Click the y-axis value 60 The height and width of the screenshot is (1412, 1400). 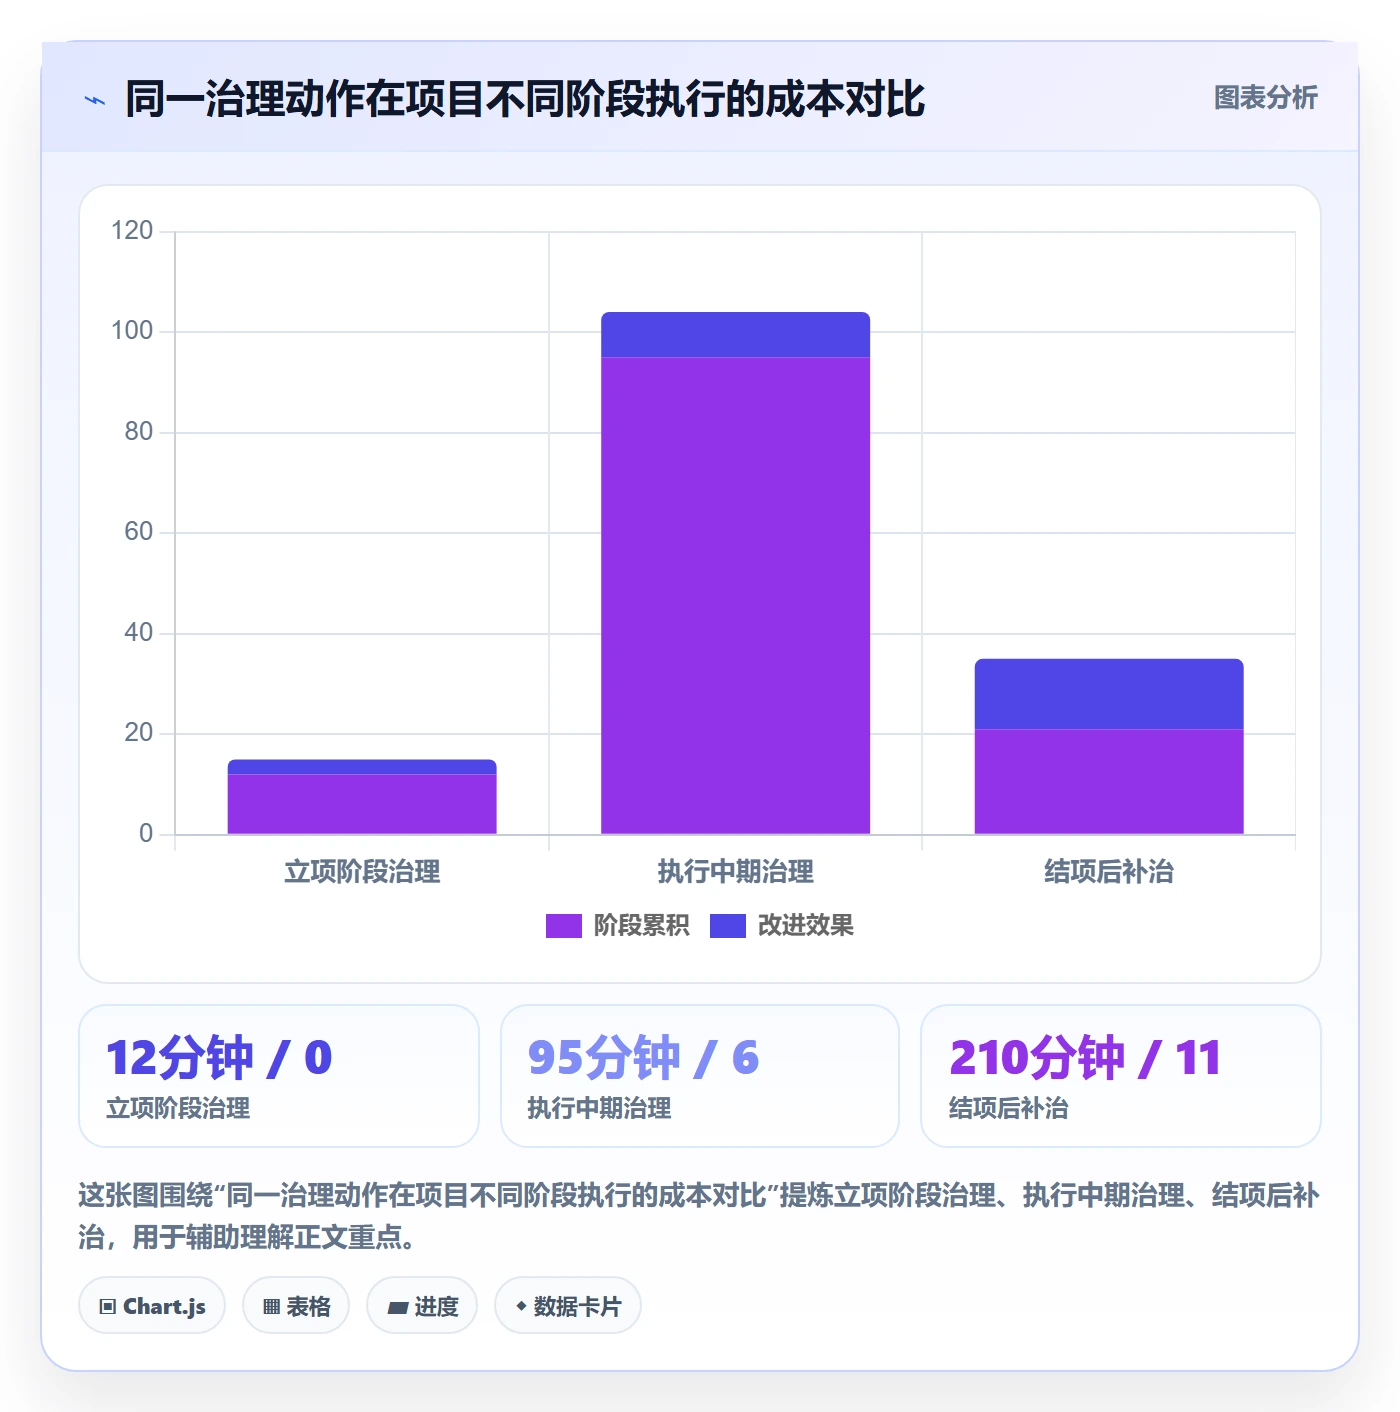pos(138,532)
